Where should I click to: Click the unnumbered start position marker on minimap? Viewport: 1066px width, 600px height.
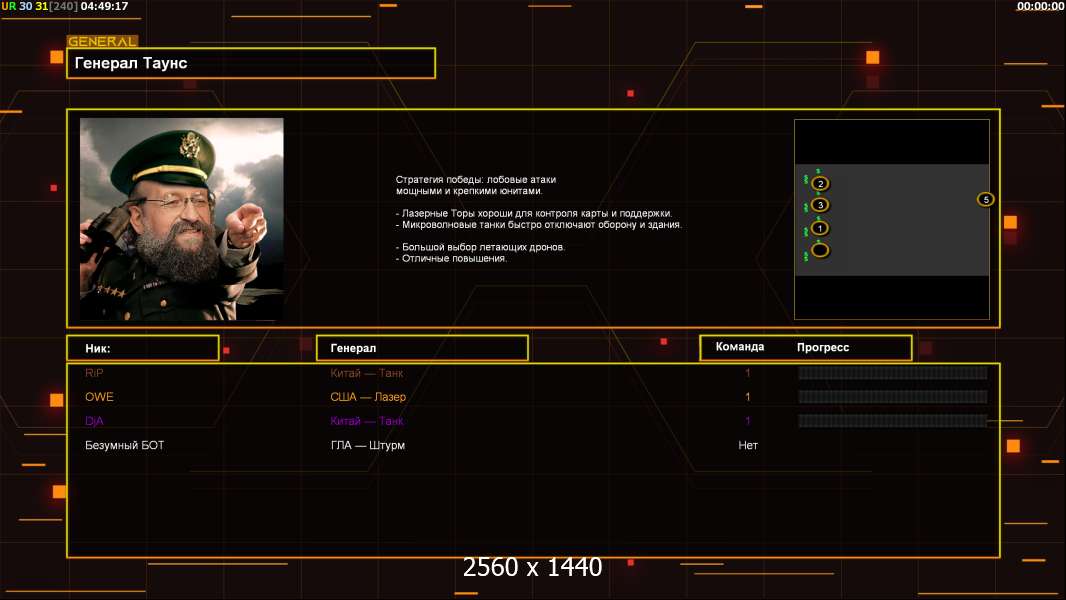point(821,250)
